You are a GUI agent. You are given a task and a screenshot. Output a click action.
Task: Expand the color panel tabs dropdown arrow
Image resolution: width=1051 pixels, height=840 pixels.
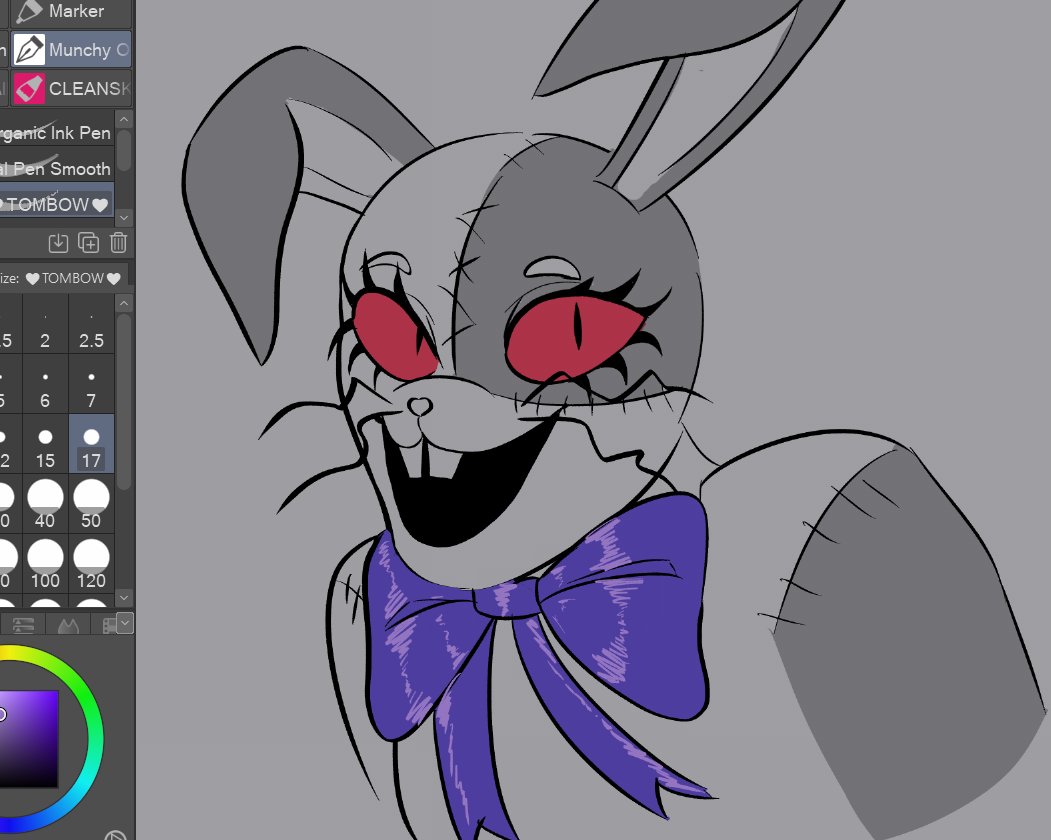pyautogui.click(x=125, y=623)
